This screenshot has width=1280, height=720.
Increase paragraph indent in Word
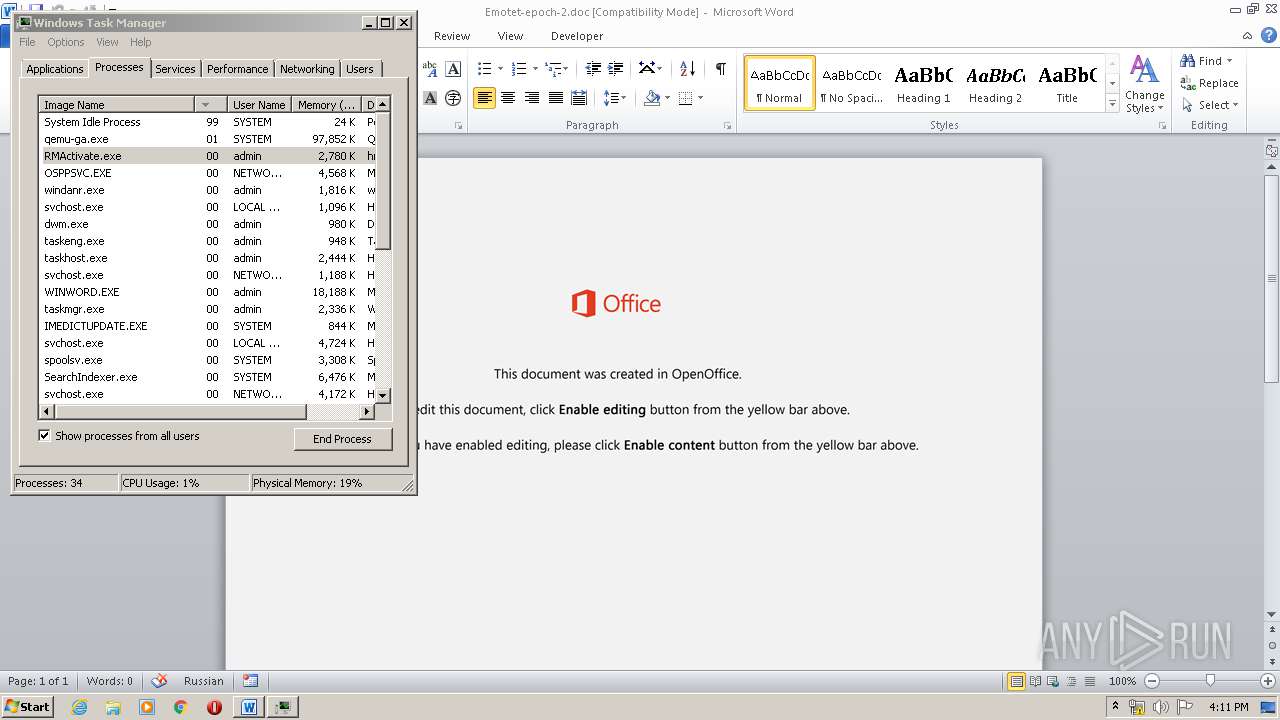pos(617,68)
